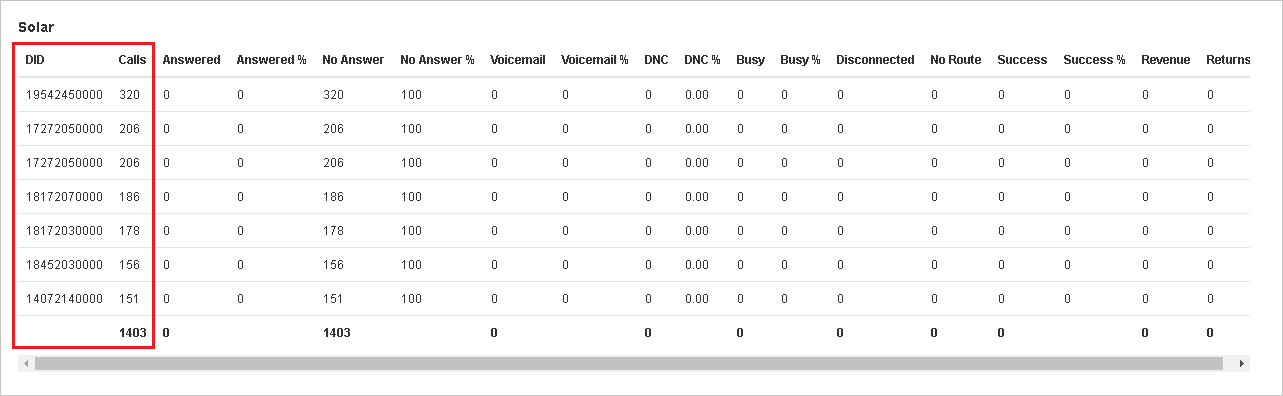Click the total Calls value 1403
This screenshot has width=1283, height=396.
pos(132,333)
